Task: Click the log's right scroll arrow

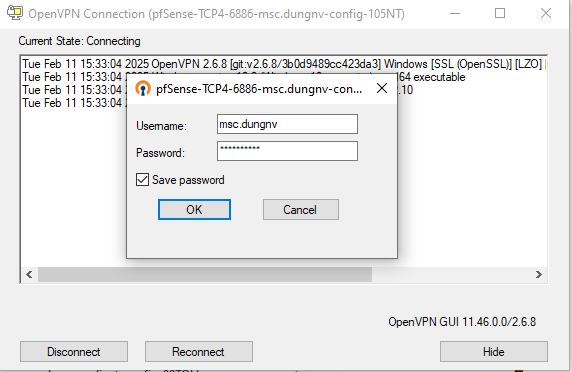Action: (x=539, y=274)
